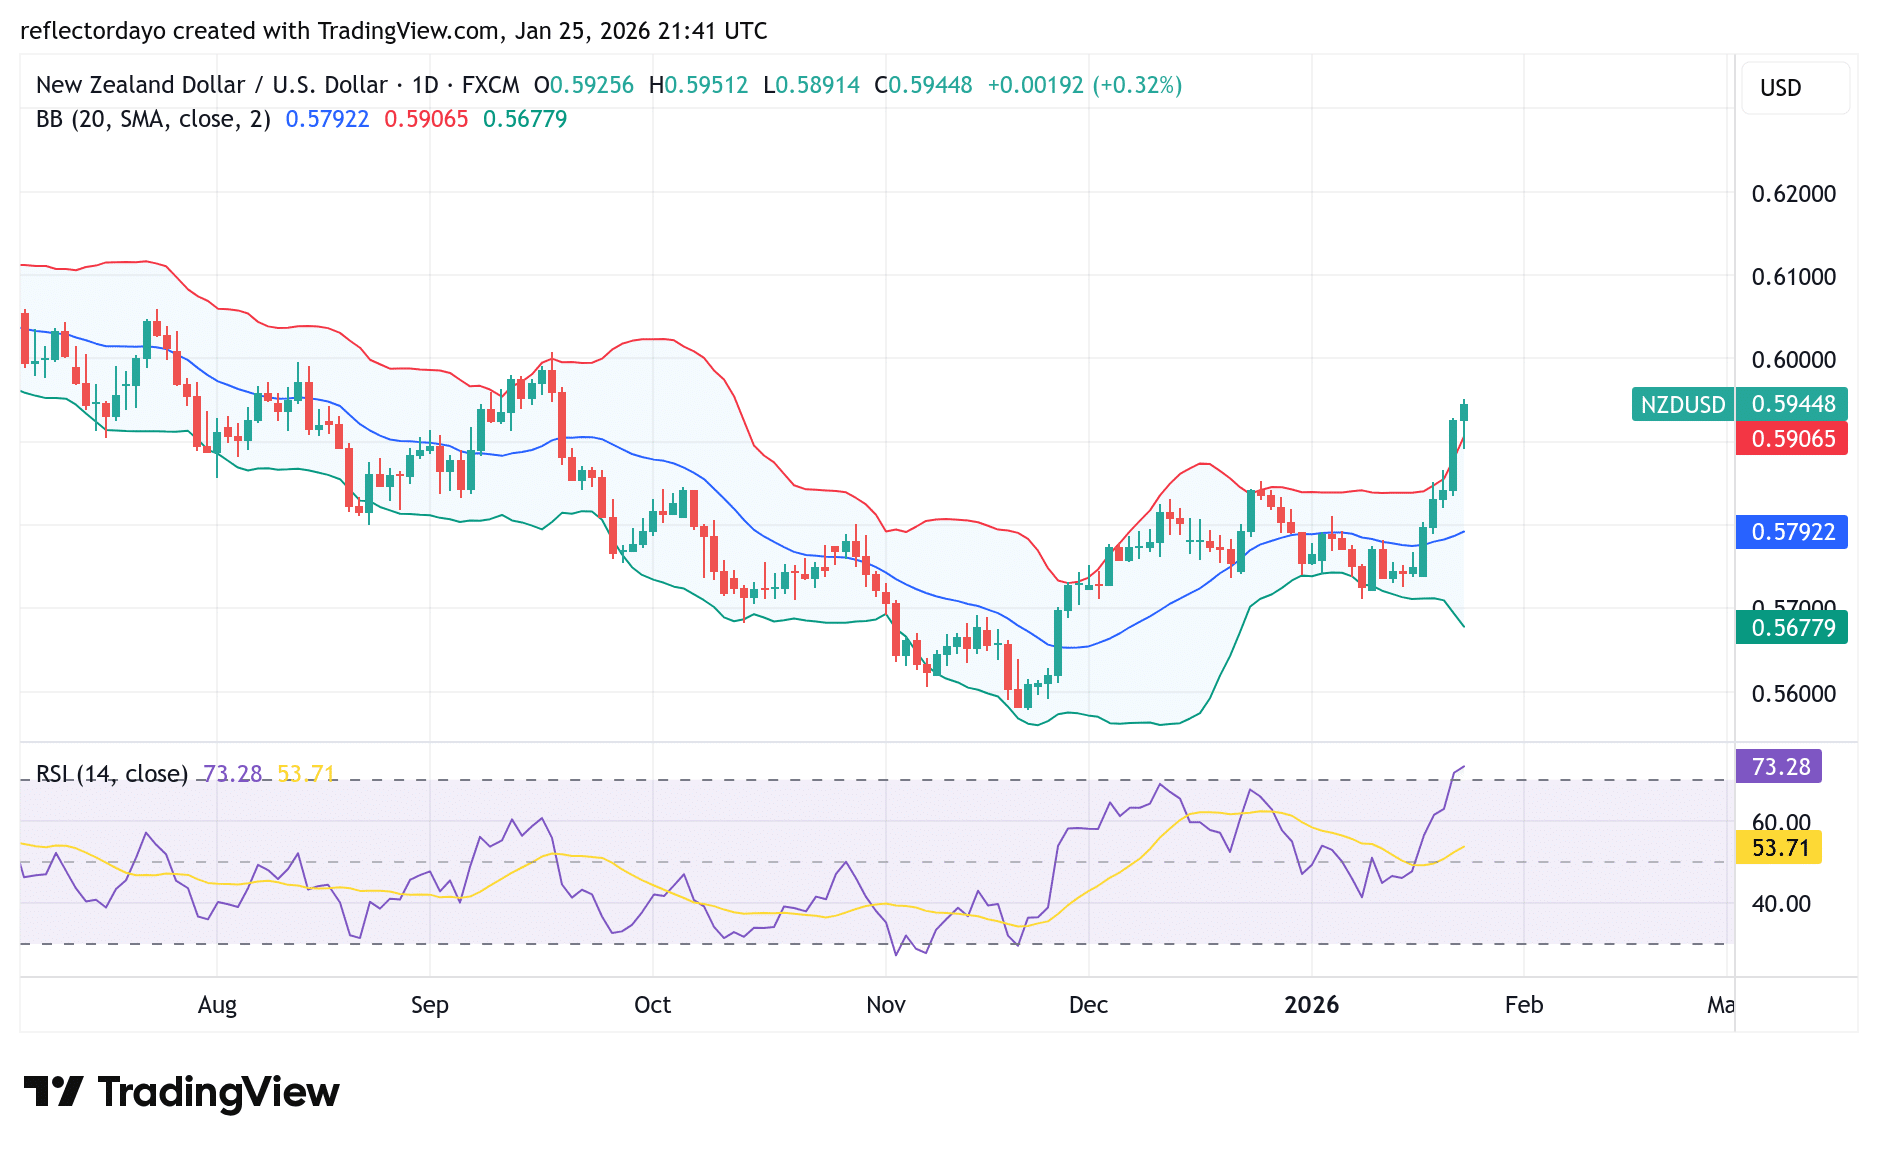
Task: Click the change value +0.00192 (+0.32%)
Action: pyautogui.click(x=1084, y=85)
